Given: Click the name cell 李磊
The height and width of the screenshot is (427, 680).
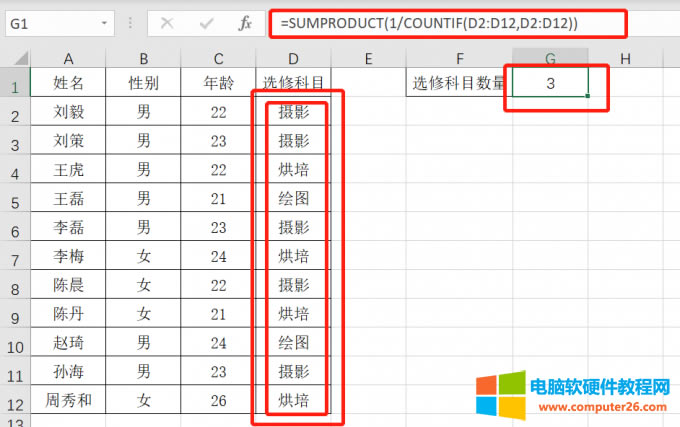Looking at the screenshot, I should click(68, 227).
